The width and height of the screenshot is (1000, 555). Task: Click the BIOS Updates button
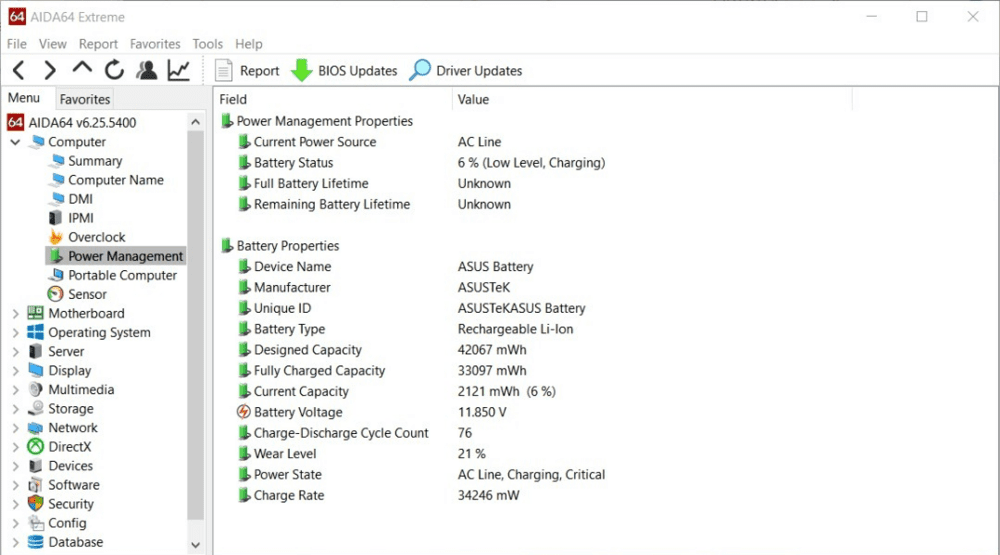[x=344, y=71]
